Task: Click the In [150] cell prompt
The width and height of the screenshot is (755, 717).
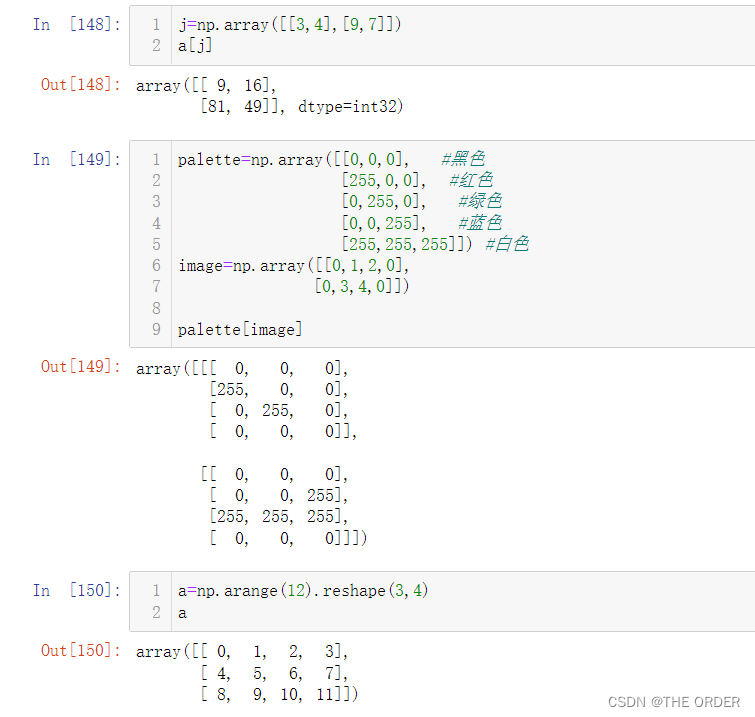Action: point(77,590)
